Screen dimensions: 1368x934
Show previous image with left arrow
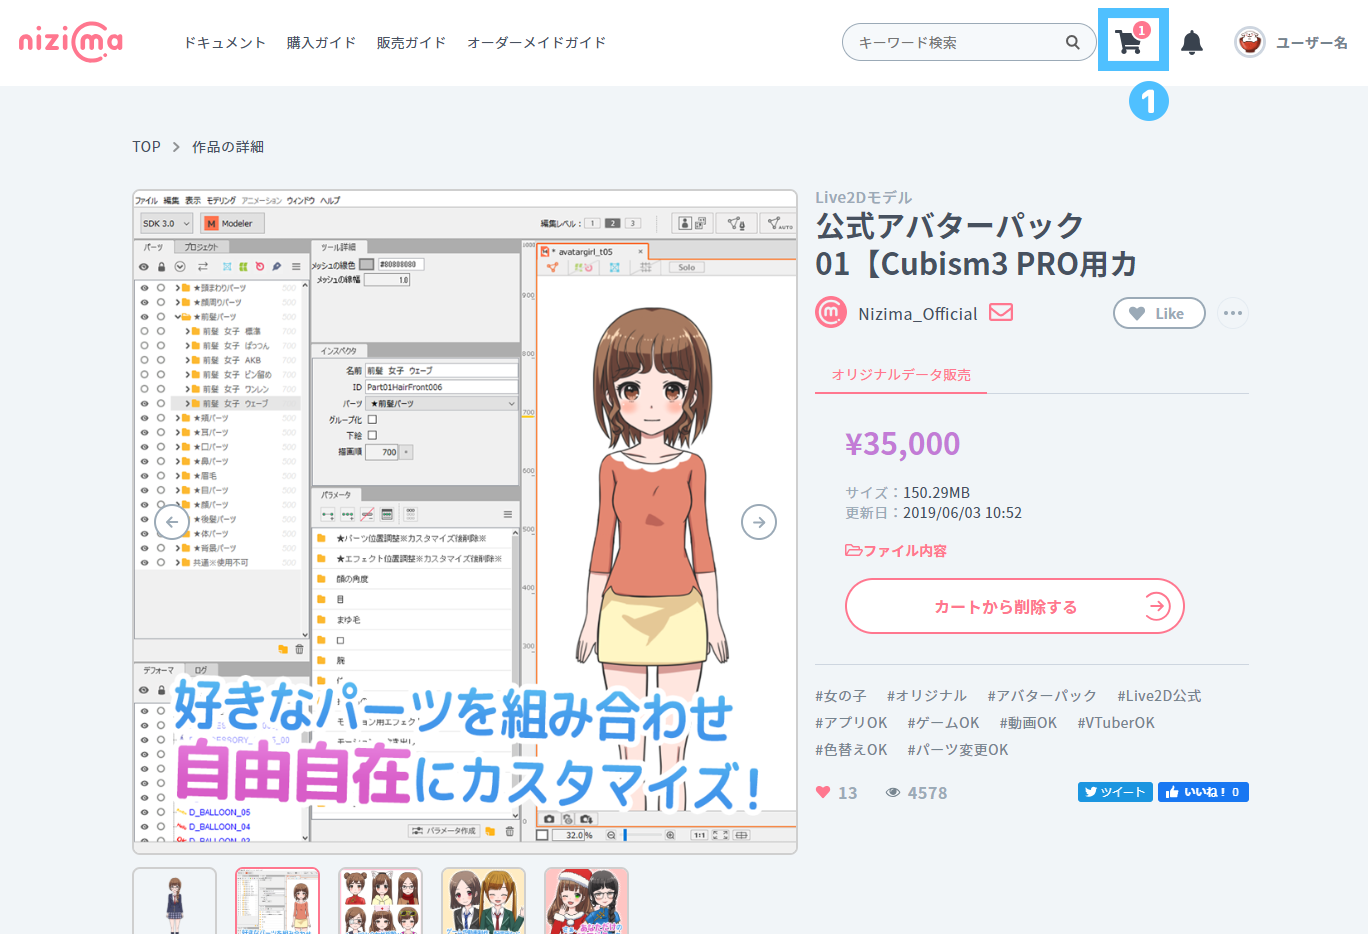[172, 522]
